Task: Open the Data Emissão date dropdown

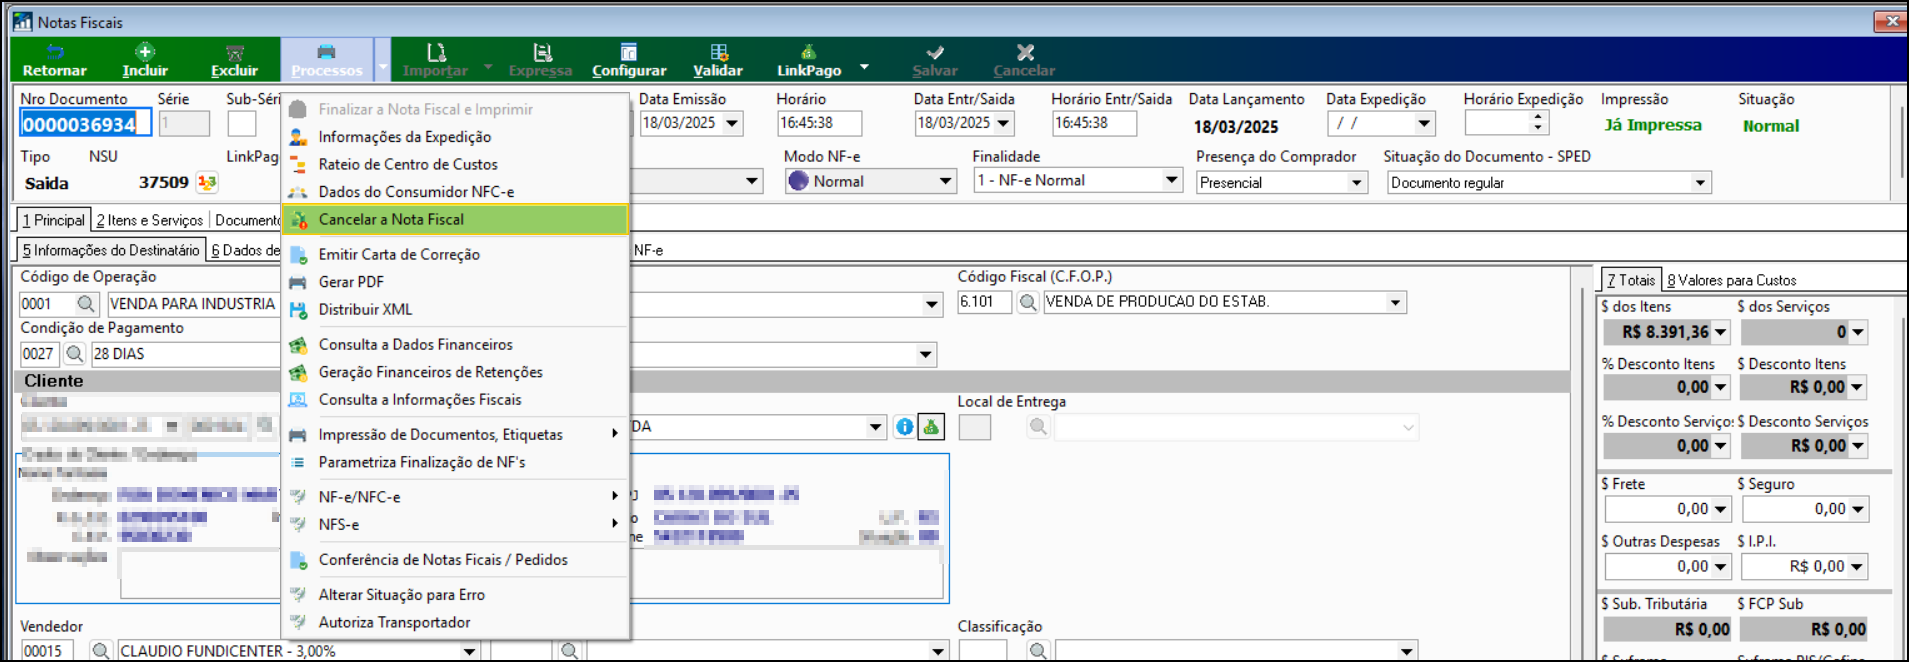Action: (x=732, y=123)
